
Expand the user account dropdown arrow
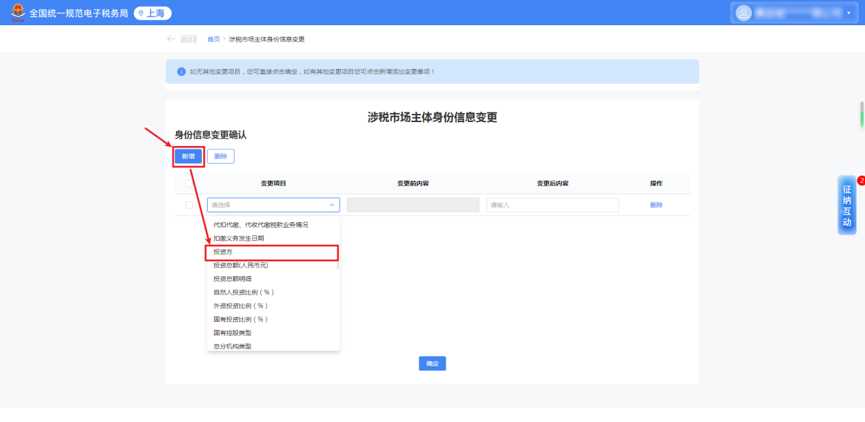point(848,13)
